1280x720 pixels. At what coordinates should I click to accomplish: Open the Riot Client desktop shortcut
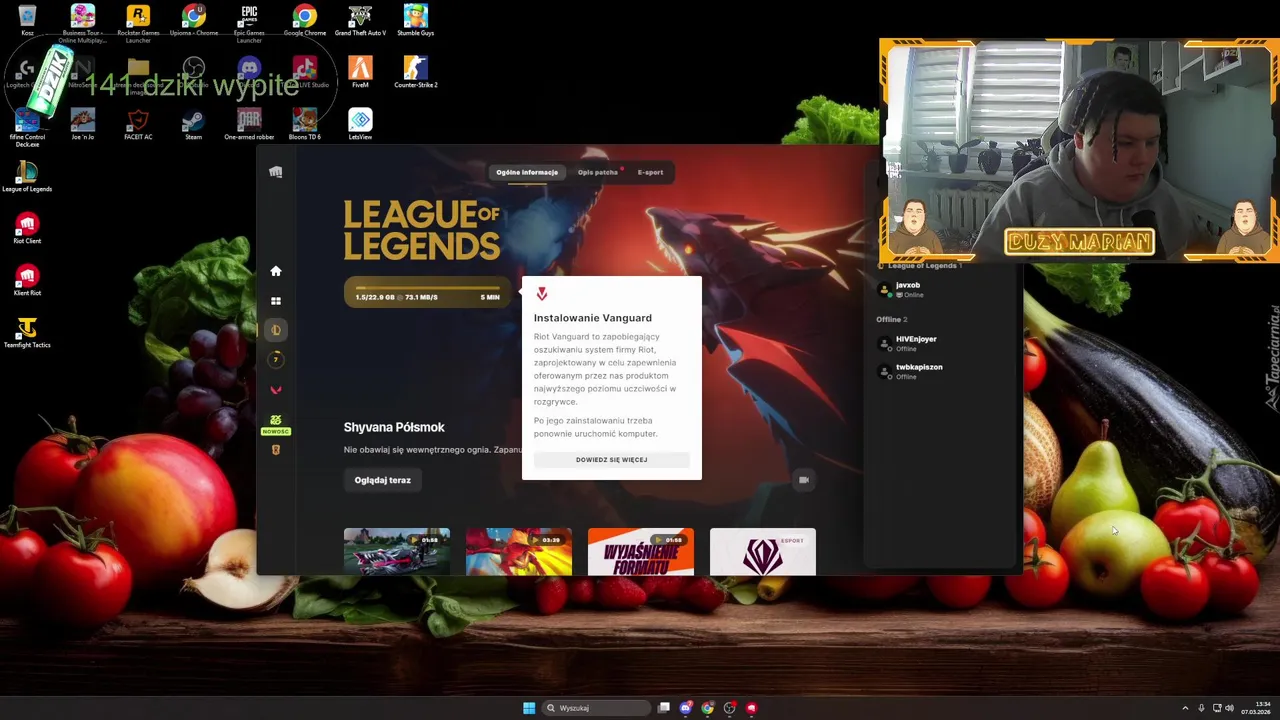[27, 228]
